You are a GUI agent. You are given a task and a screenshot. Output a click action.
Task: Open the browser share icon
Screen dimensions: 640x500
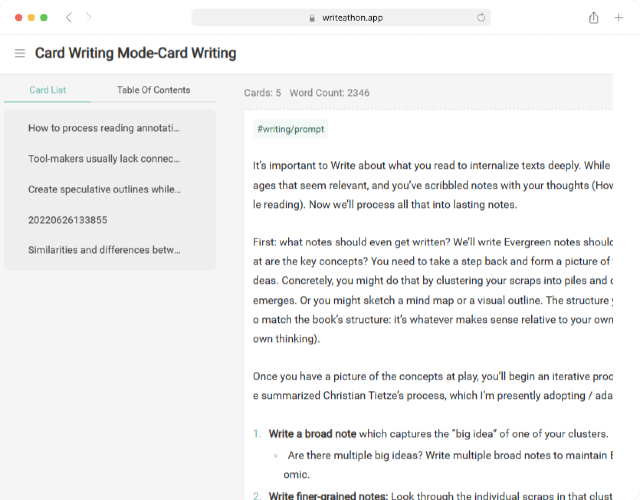593,18
